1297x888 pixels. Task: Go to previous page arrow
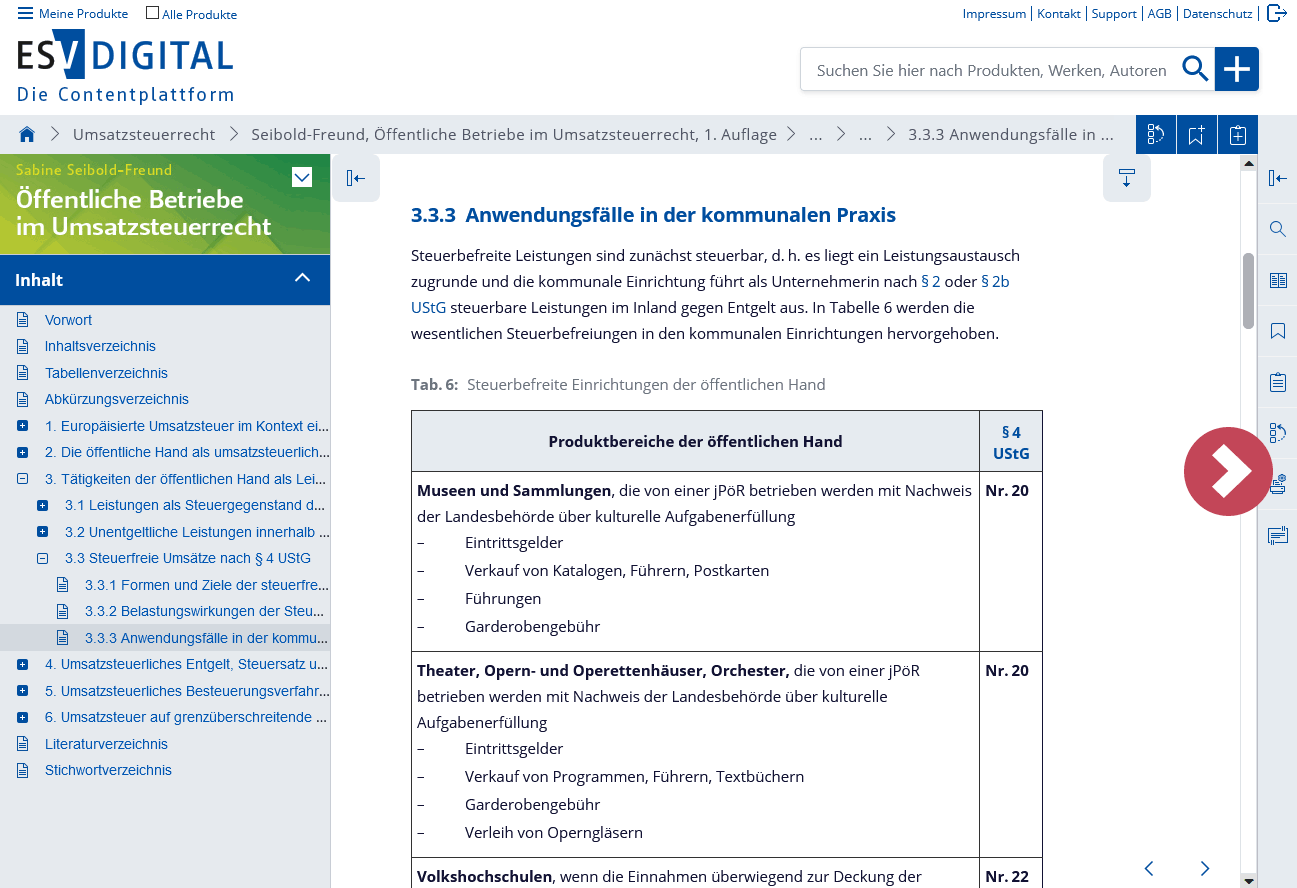(x=1149, y=868)
